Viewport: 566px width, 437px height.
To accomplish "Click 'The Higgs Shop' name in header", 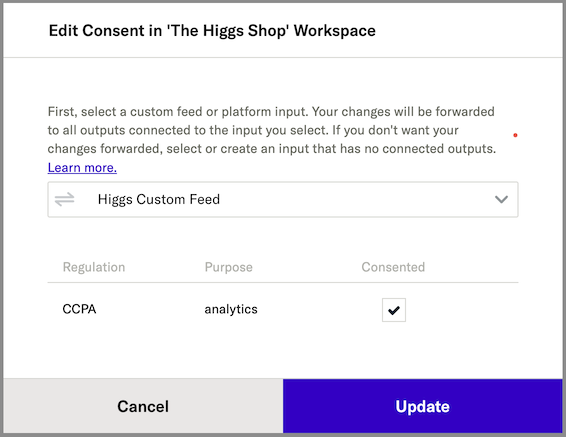I will [228, 31].
